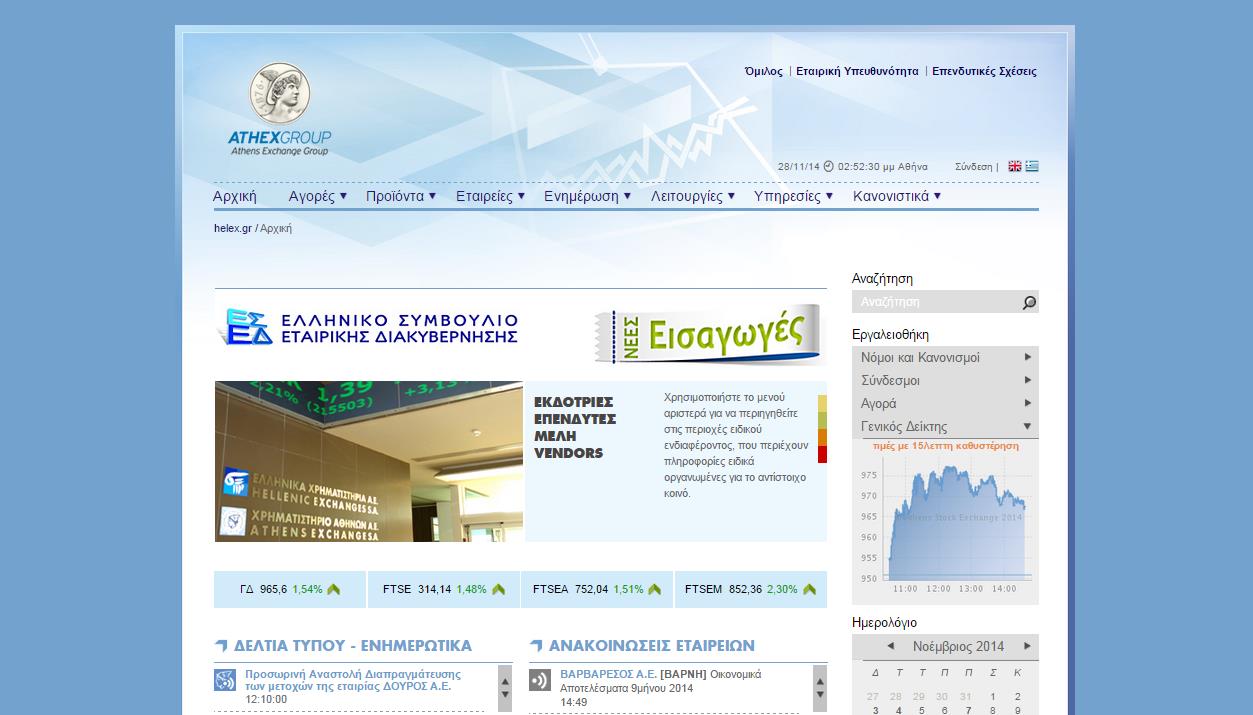
Task: Open the Ελληνικό Συμβούλιο Εταιρικής Διακυβέρνησης banner
Action: pyautogui.click(x=368, y=328)
